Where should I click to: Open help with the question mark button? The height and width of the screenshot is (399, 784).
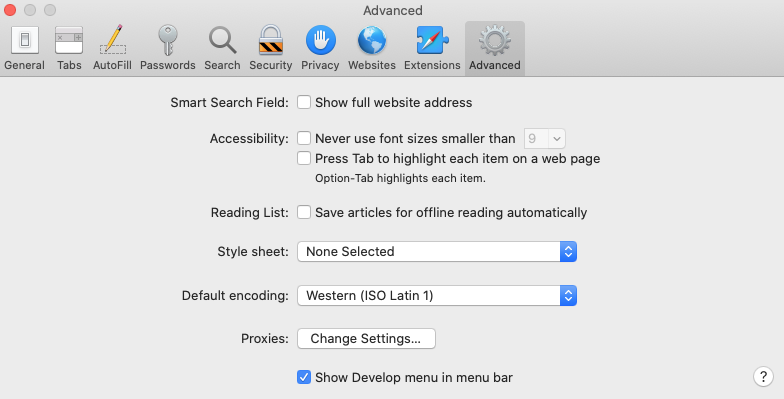click(x=763, y=376)
